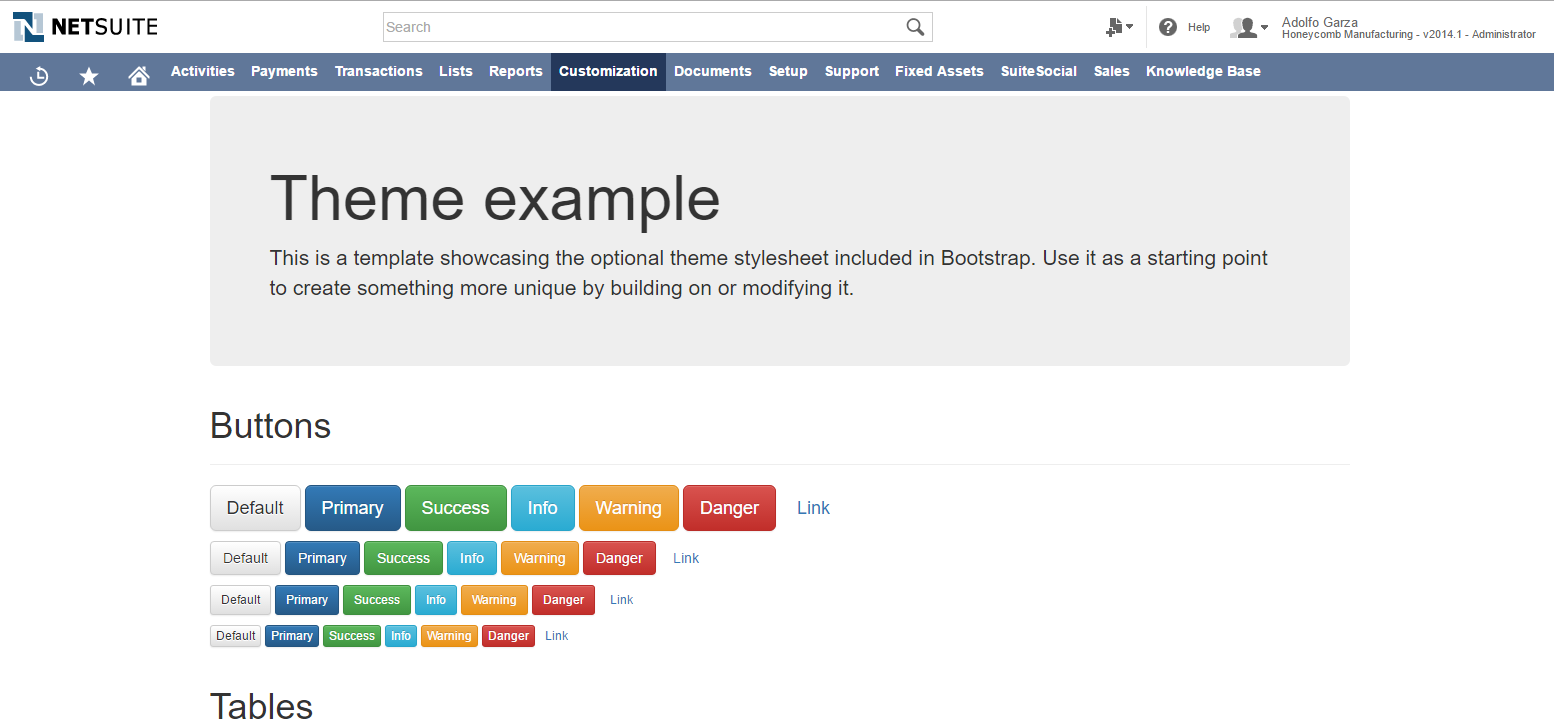Click the second-row Danger button
The image size is (1554, 728).
619,558
